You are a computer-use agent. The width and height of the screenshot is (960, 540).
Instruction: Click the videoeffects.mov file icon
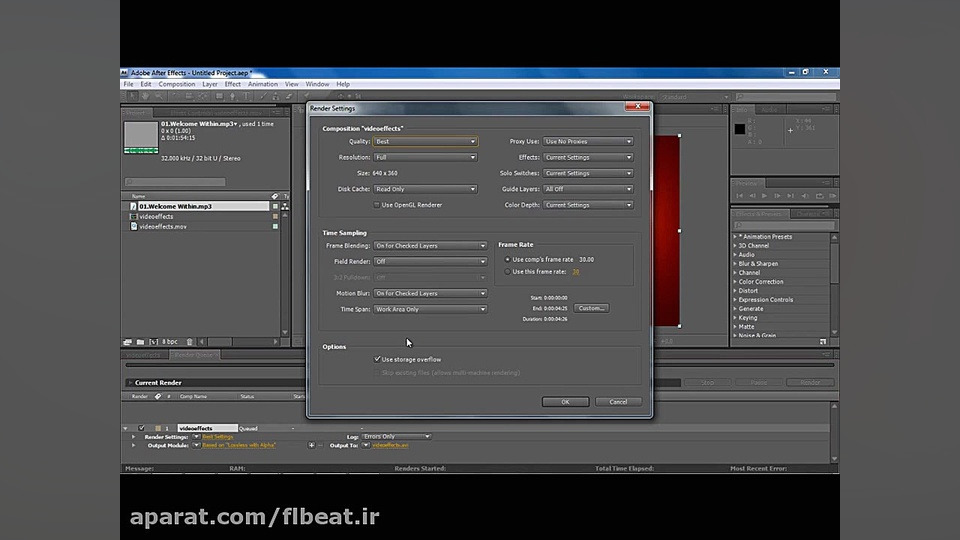pyautogui.click(x=133, y=226)
